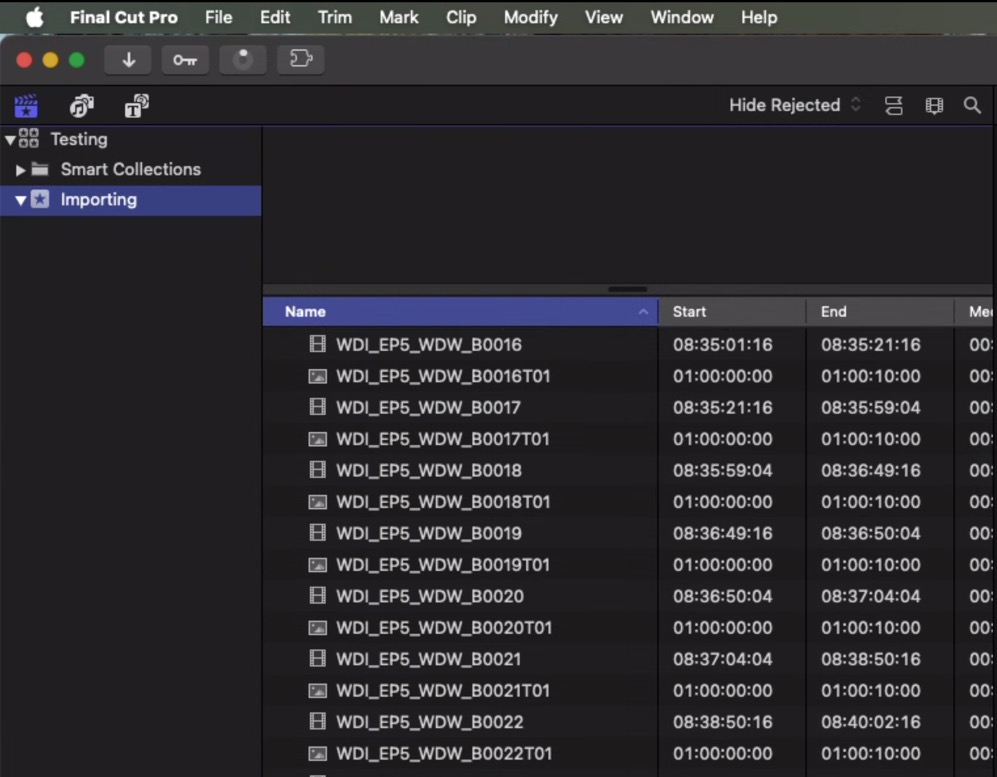Viewport: 997px width, 777px height.
Task: Select still WDI_EP5_WDW_B0018T01
Action: tap(443, 502)
